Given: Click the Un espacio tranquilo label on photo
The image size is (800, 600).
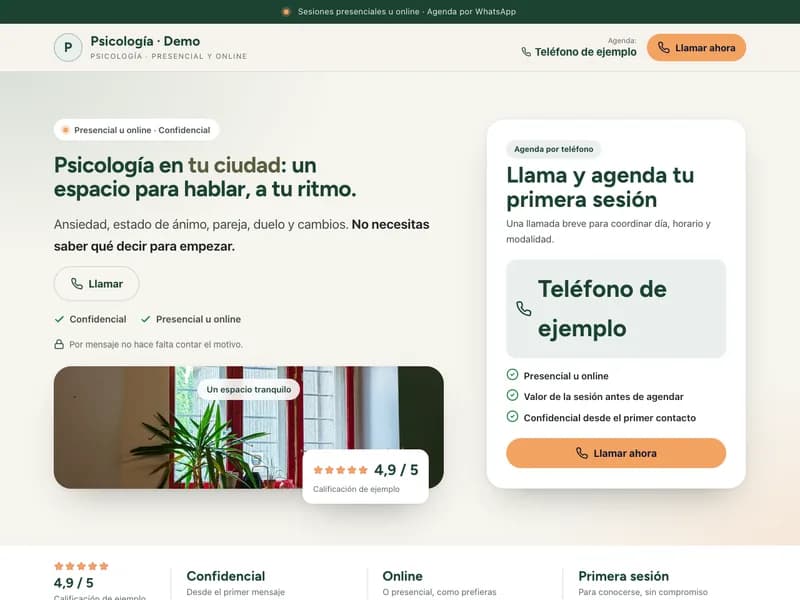Looking at the screenshot, I should [248, 389].
